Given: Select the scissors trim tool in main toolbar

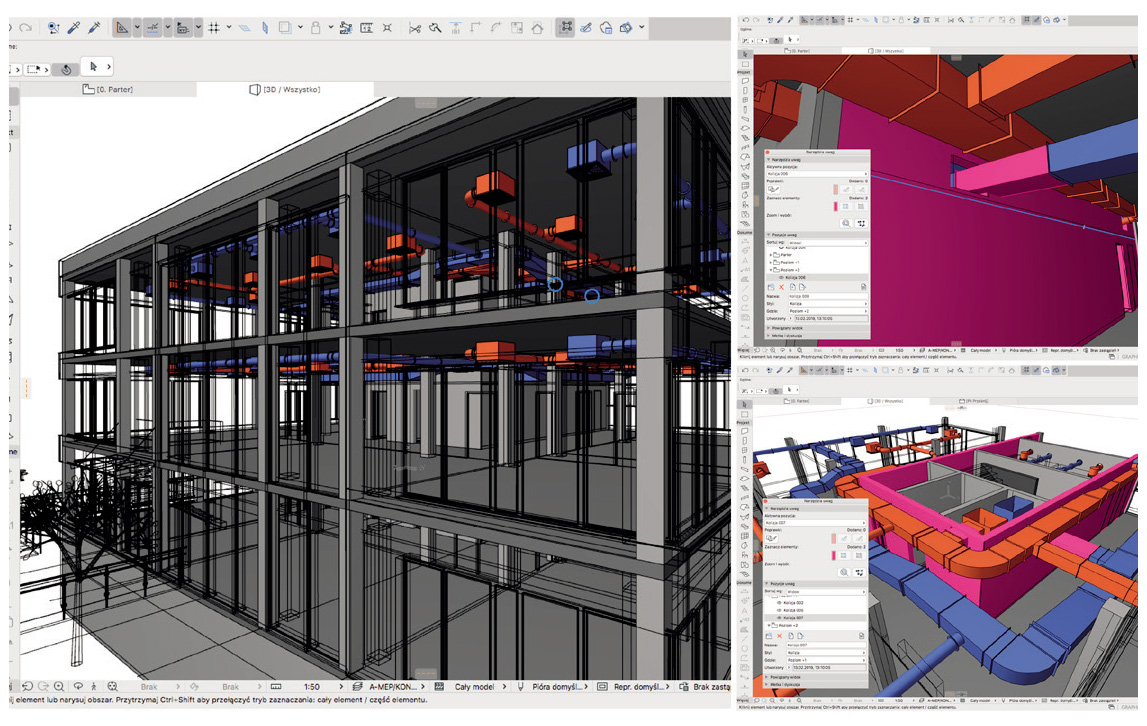Looking at the screenshot, I should pyautogui.click(x=415, y=28).
